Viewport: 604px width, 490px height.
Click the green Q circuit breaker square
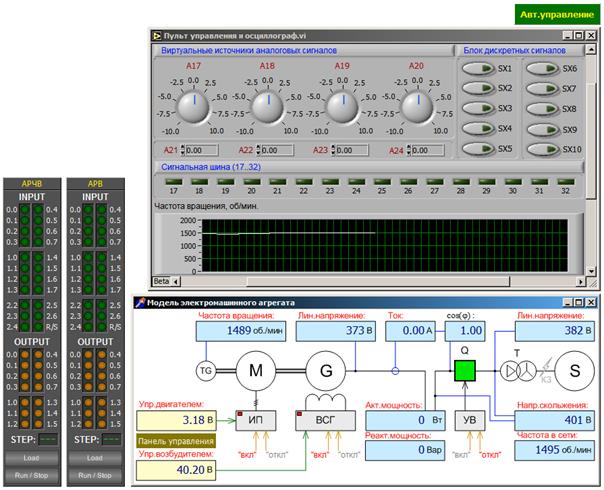464,368
